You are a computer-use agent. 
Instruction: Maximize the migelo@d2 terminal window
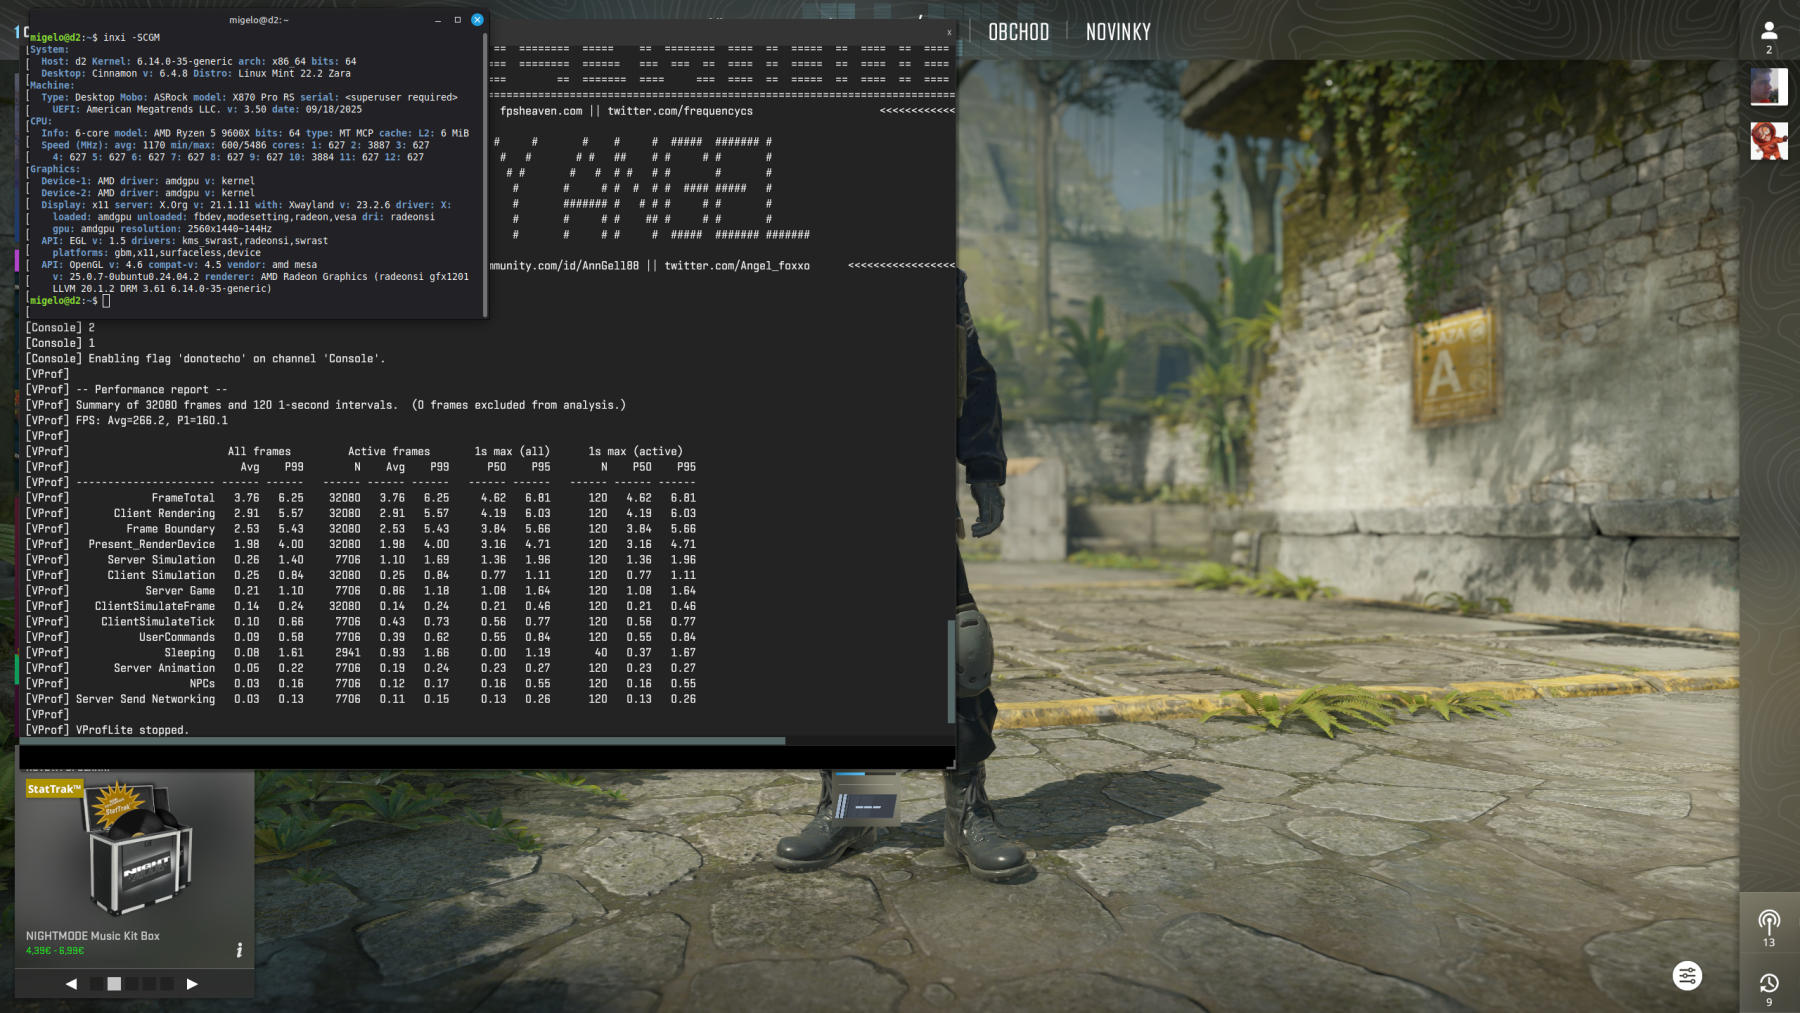tap(457, 20)
